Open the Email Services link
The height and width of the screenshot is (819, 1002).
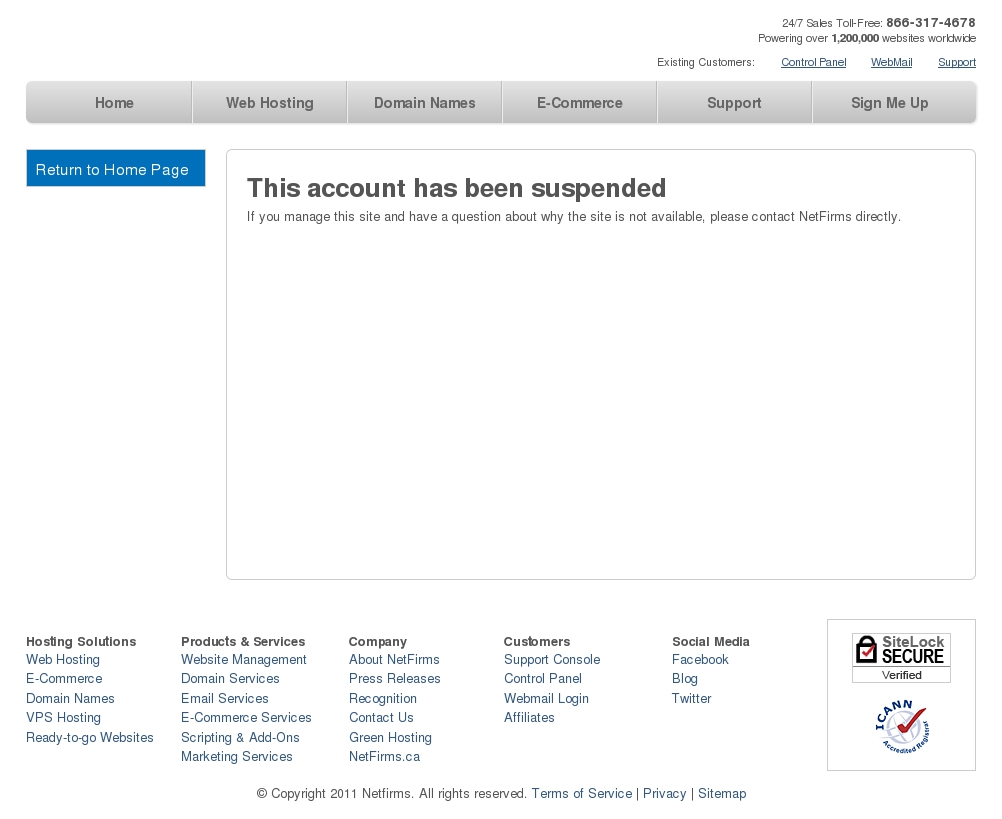click(x=224, y=698)
